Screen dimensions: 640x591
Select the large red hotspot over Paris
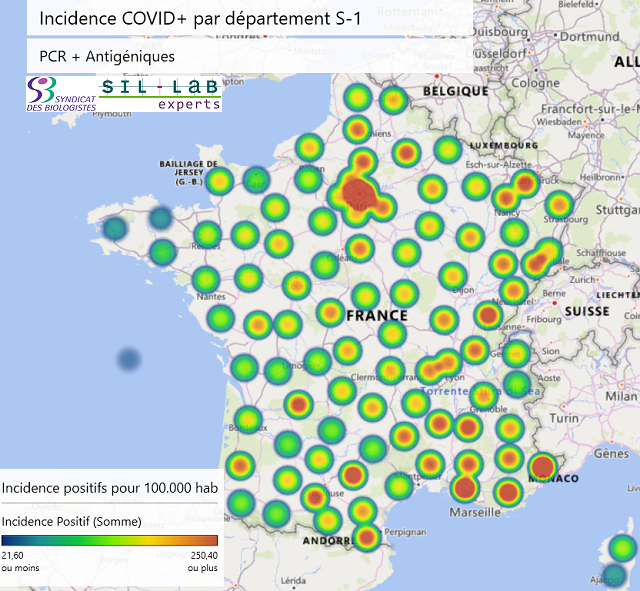tap(359, 193)
